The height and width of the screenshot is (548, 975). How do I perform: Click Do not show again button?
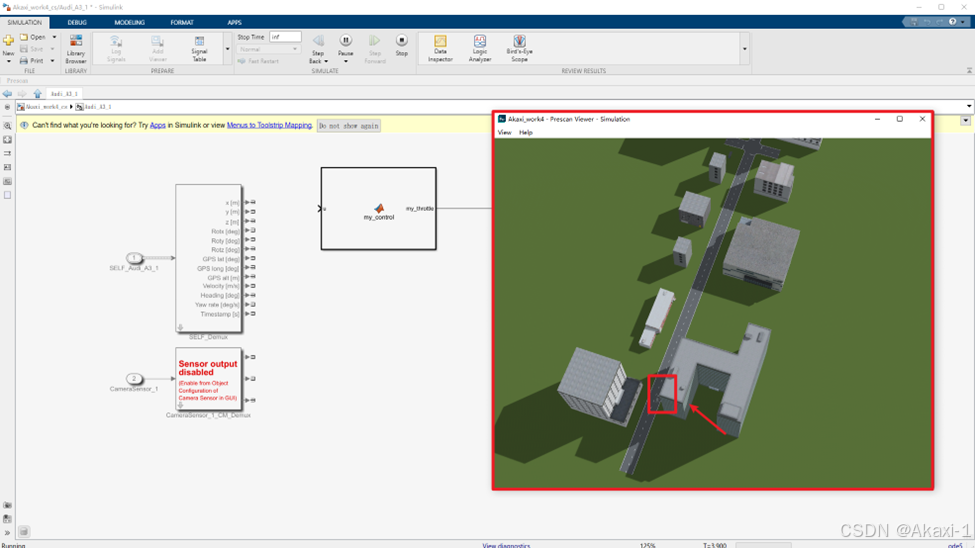(x=348, y=126)
